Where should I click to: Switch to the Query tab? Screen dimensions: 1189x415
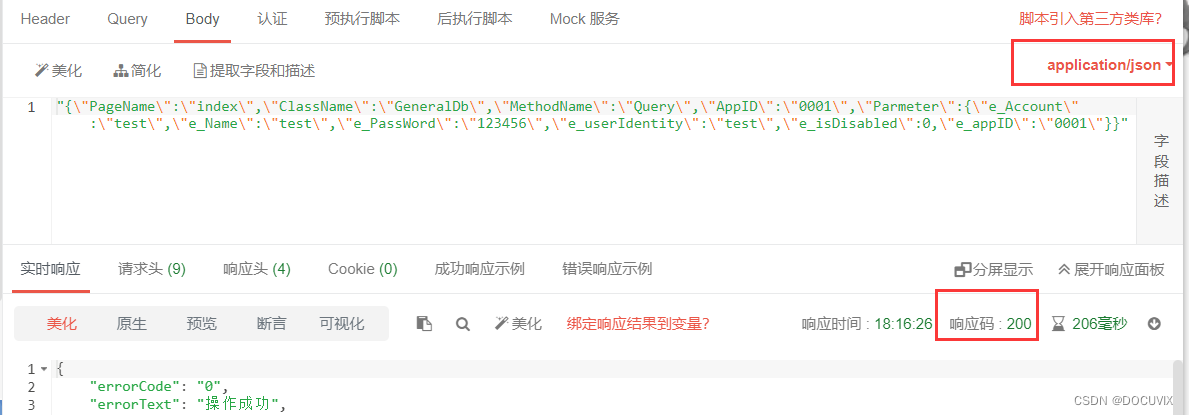[x=127, y=19]
